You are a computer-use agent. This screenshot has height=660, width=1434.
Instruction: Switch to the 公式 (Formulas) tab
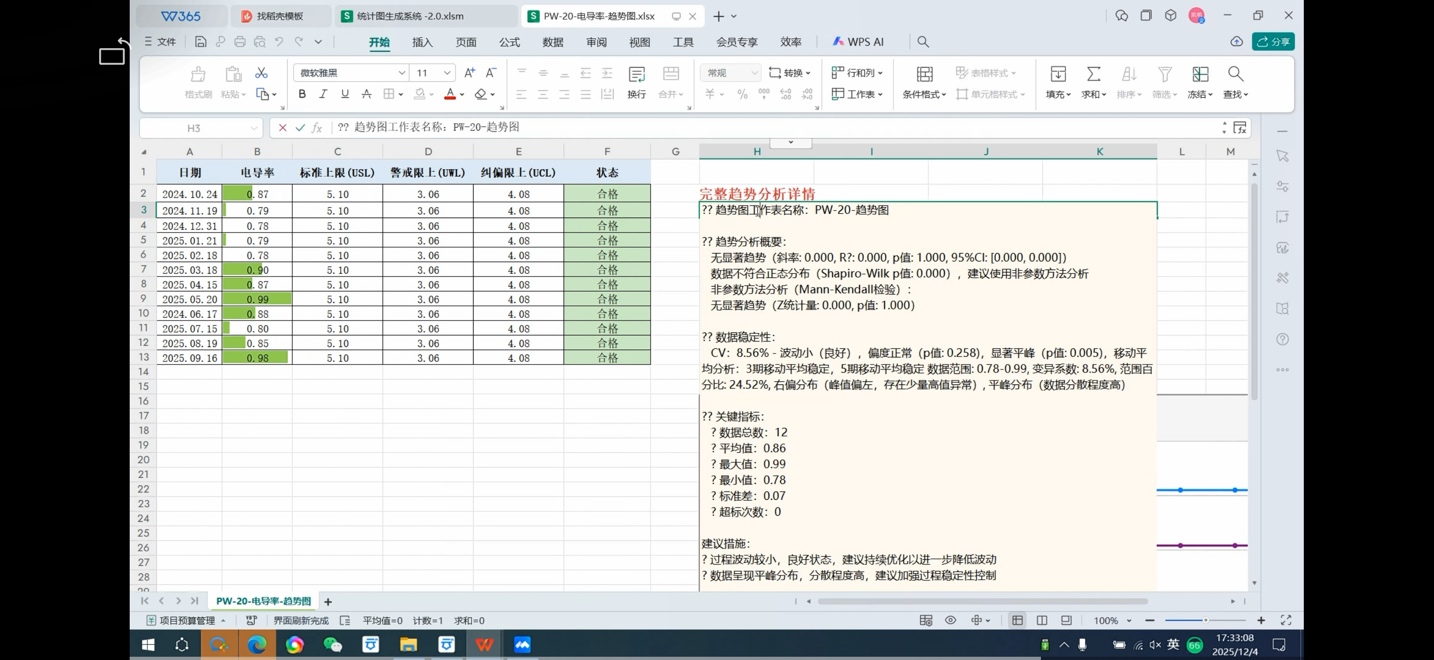point(509,42)
